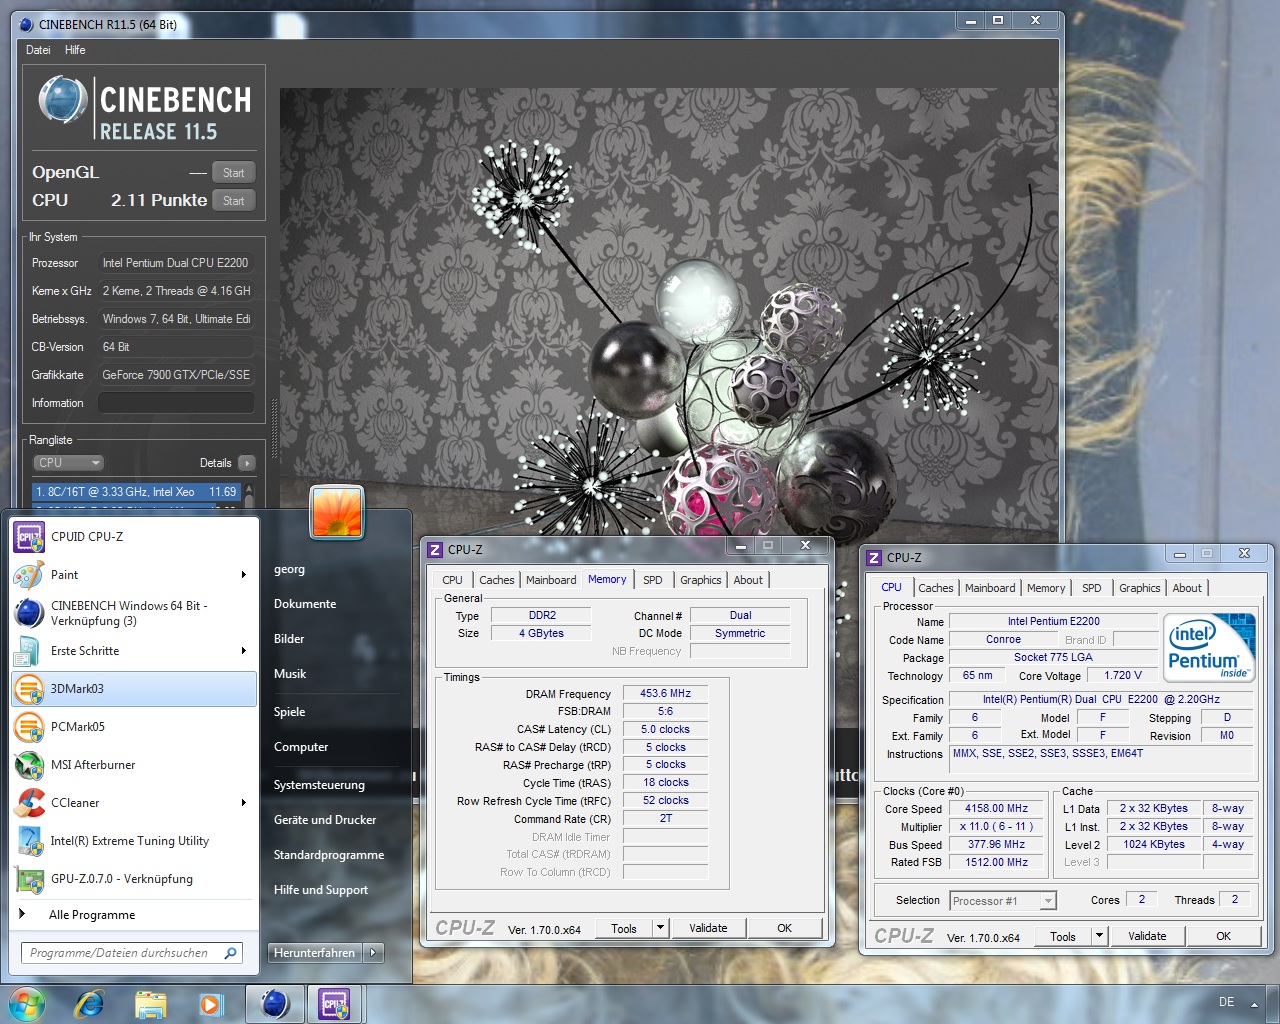Click the Cinebench logo sphere
The width and height of the screenshot is (1280, 1024).
point(63,100)
